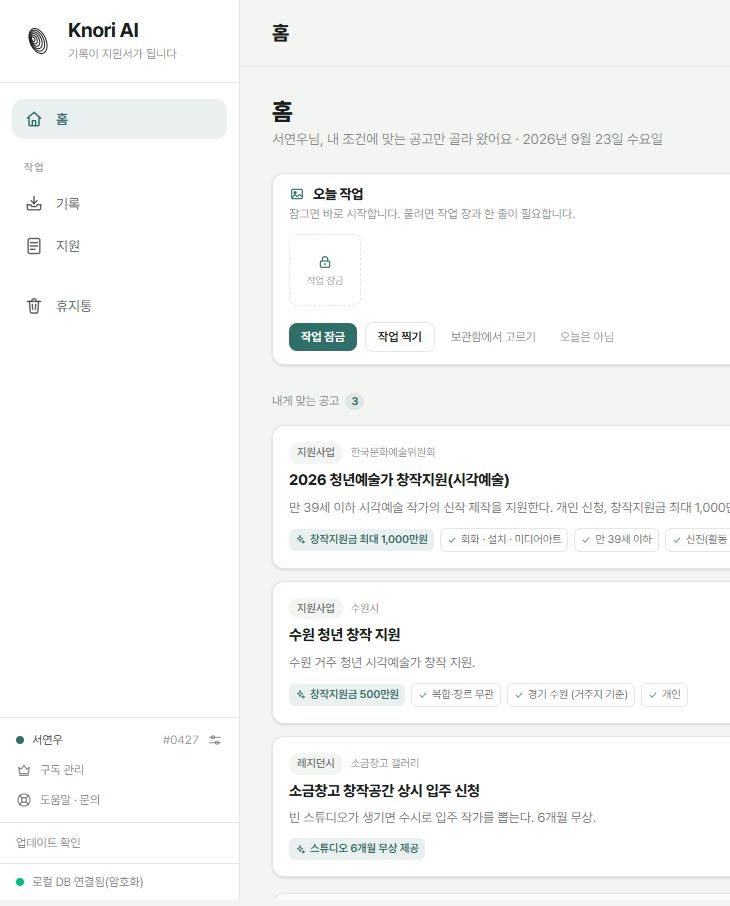730x906 pixels.
Task: Open the 지원 sidebar item
Action: pos(119,246)
